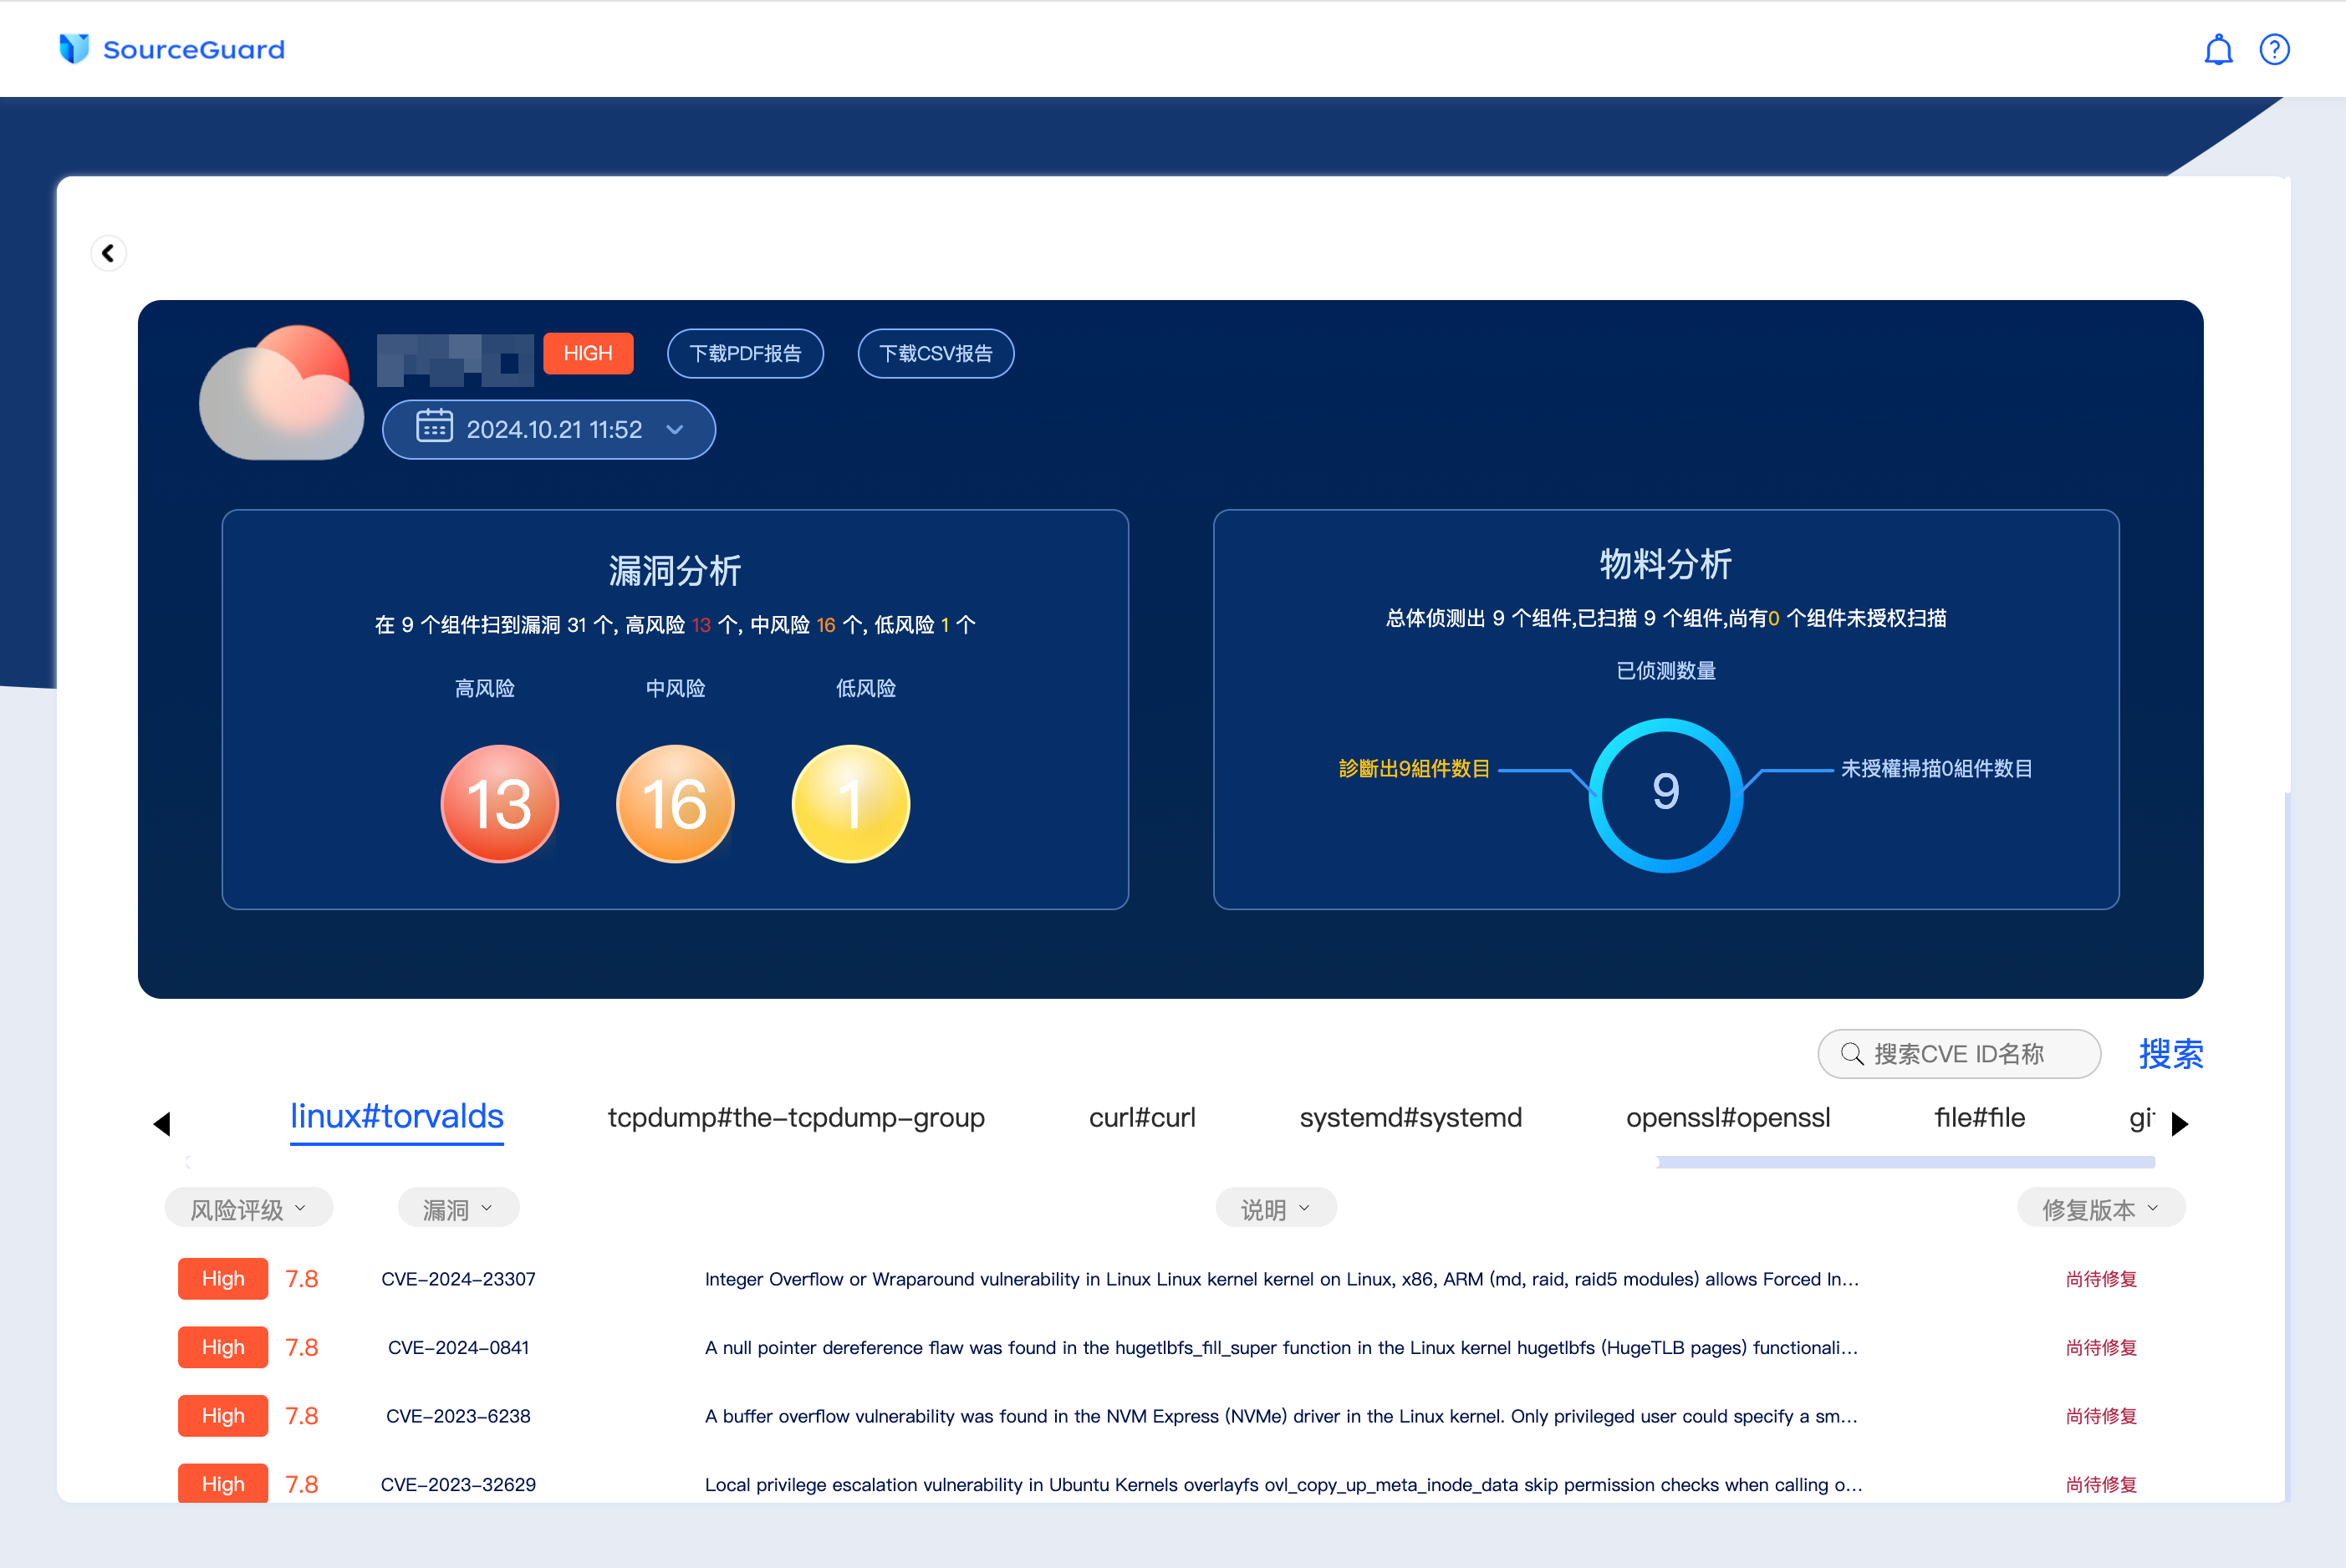Open the 风险评级 filter dropdown
The image size is (2346, 1568).
click(249, 1207)
